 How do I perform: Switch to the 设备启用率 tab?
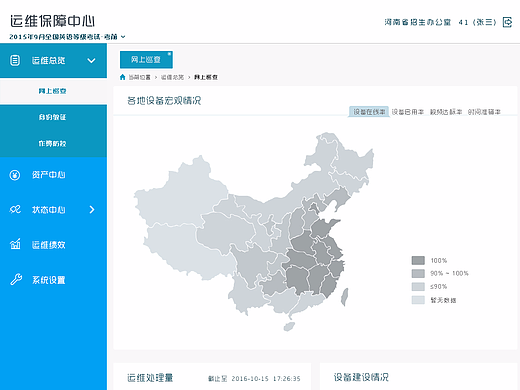[407, 112]
